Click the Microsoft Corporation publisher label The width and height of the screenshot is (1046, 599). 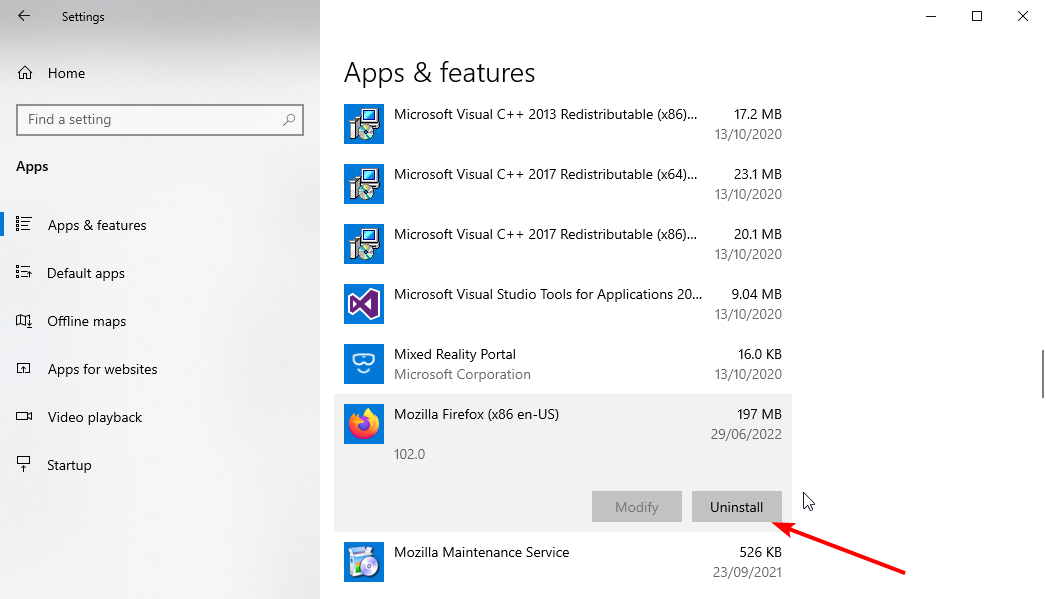(462, 374)
